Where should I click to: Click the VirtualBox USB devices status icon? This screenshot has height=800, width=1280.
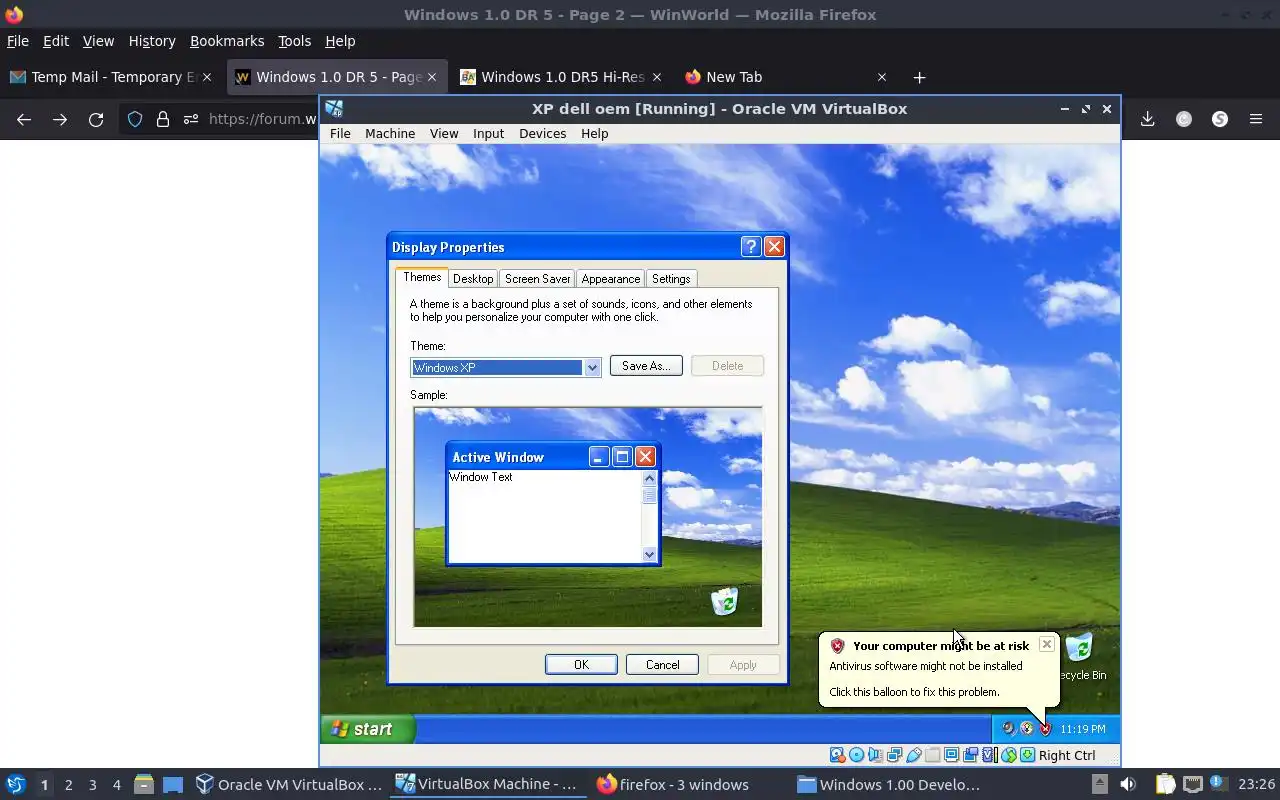(914, 755)
